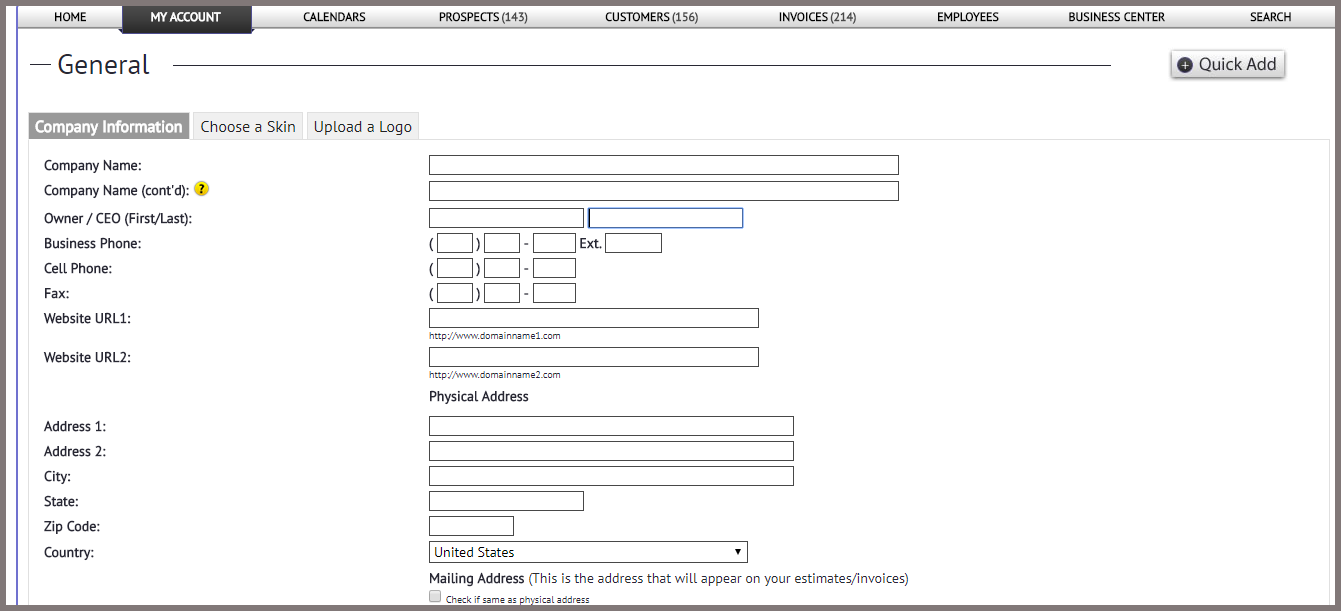Click the Business Phone Ext. field
Image resolution: width=1341 pixels, height=611 pixels.
tap(633, 243)
